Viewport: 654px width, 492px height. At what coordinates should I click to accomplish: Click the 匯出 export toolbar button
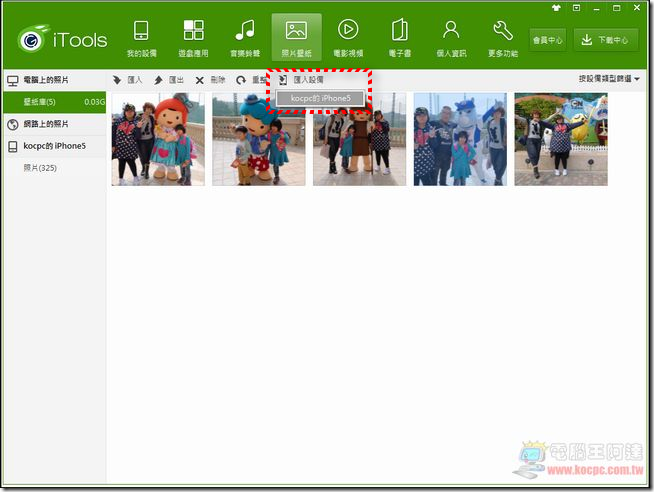(169, 80)
